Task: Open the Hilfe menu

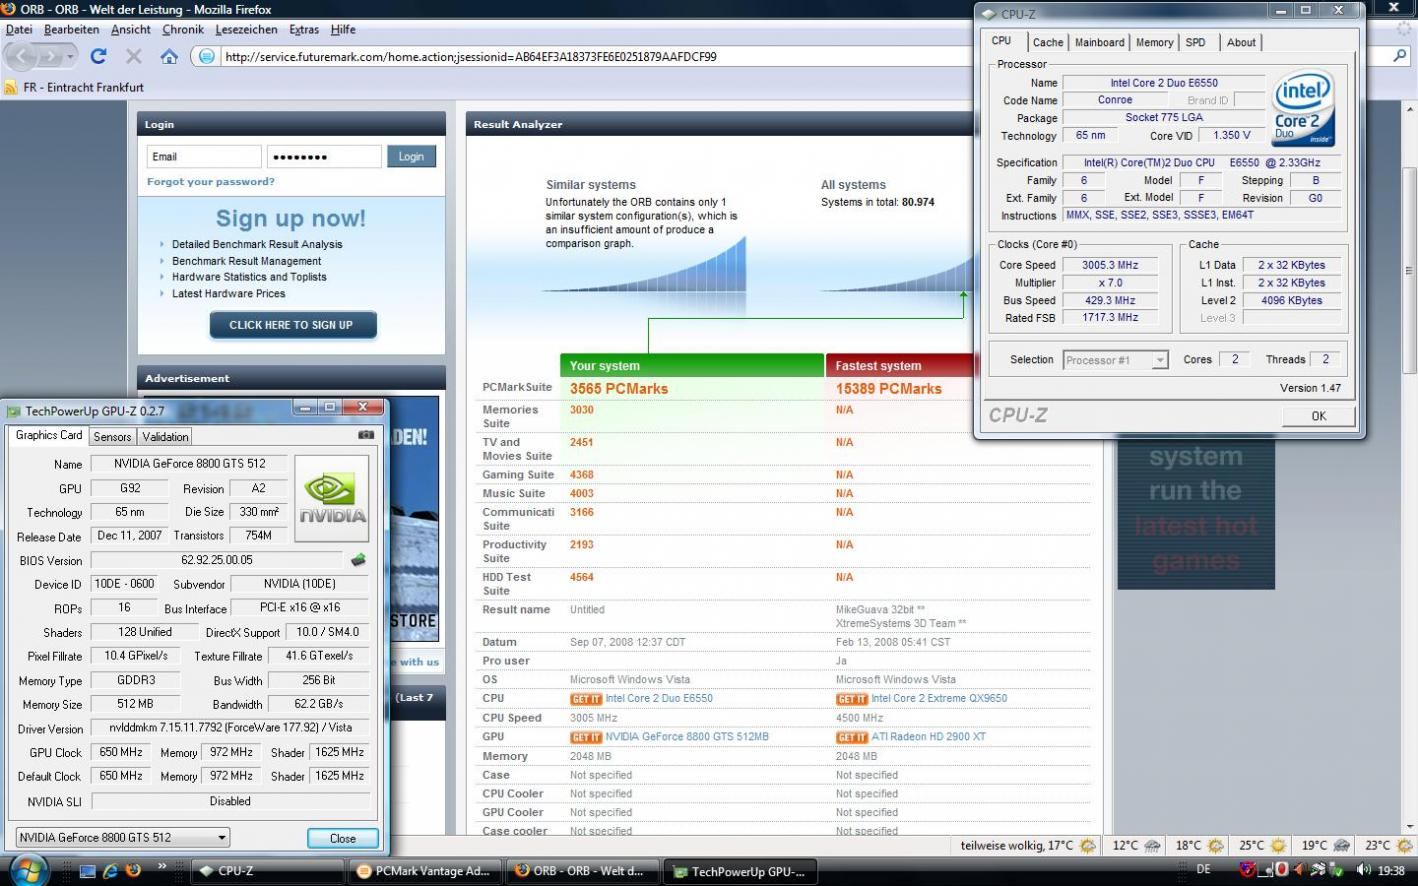Action: coord(343,30)
